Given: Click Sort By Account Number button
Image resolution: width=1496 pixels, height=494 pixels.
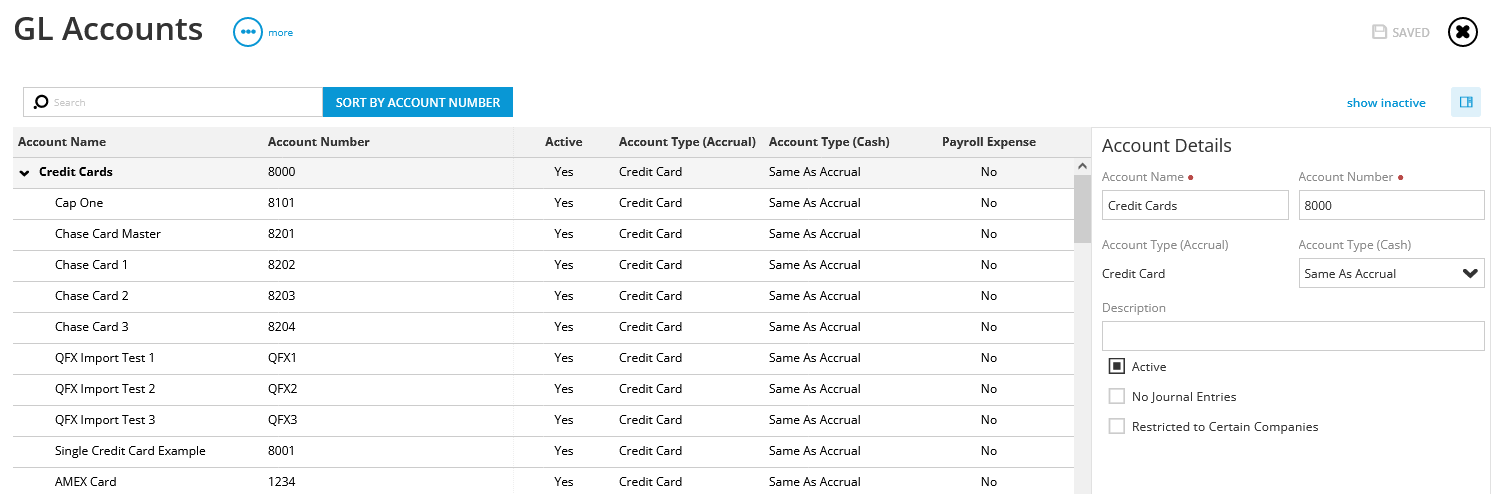Looking at the screenshot, I should (x=418, y=102).
